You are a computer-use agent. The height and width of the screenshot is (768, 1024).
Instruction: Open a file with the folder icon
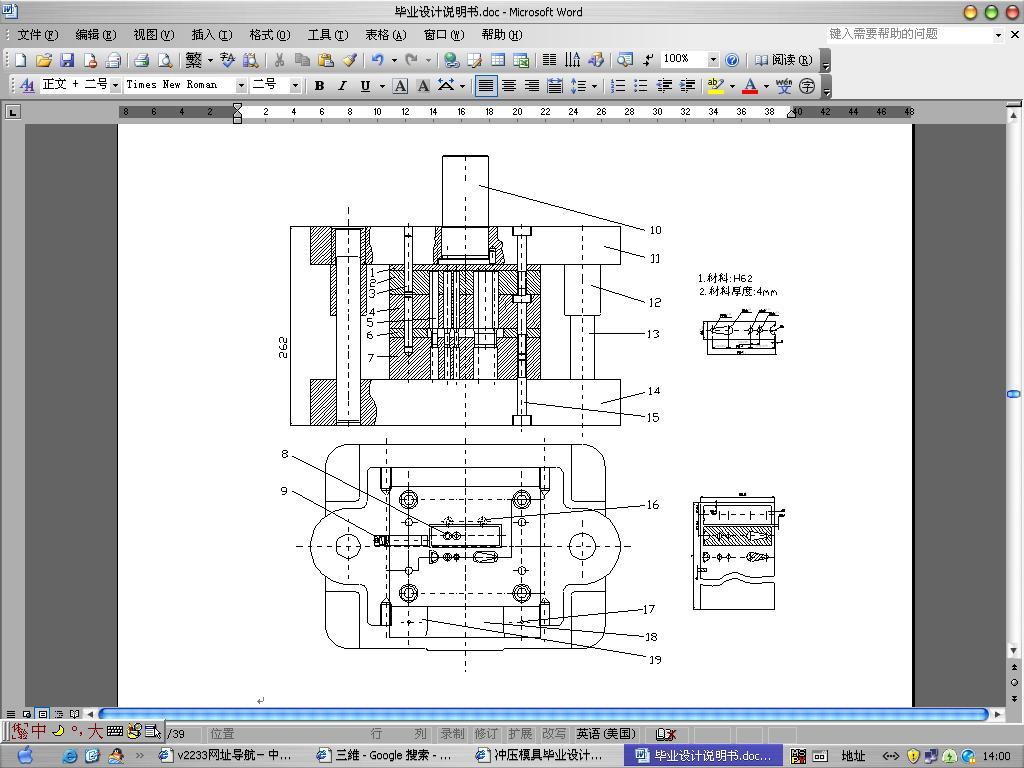click(x=44, y=60)
